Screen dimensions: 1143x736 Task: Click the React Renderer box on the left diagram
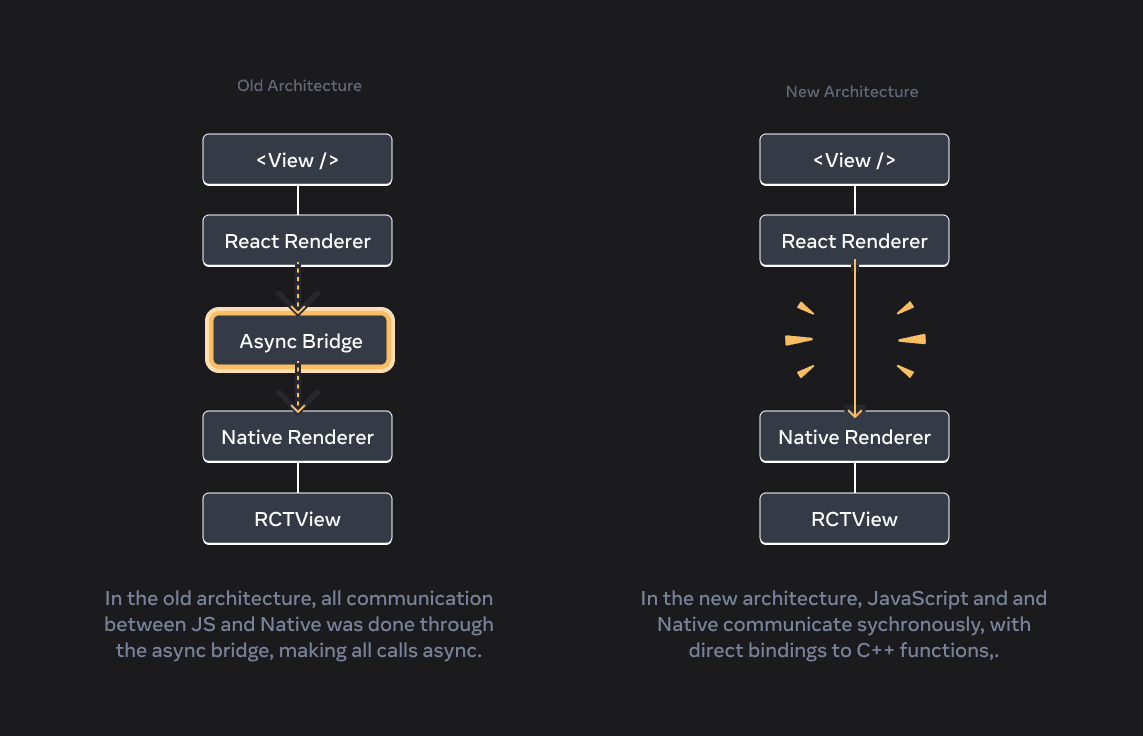pos(297,240)
